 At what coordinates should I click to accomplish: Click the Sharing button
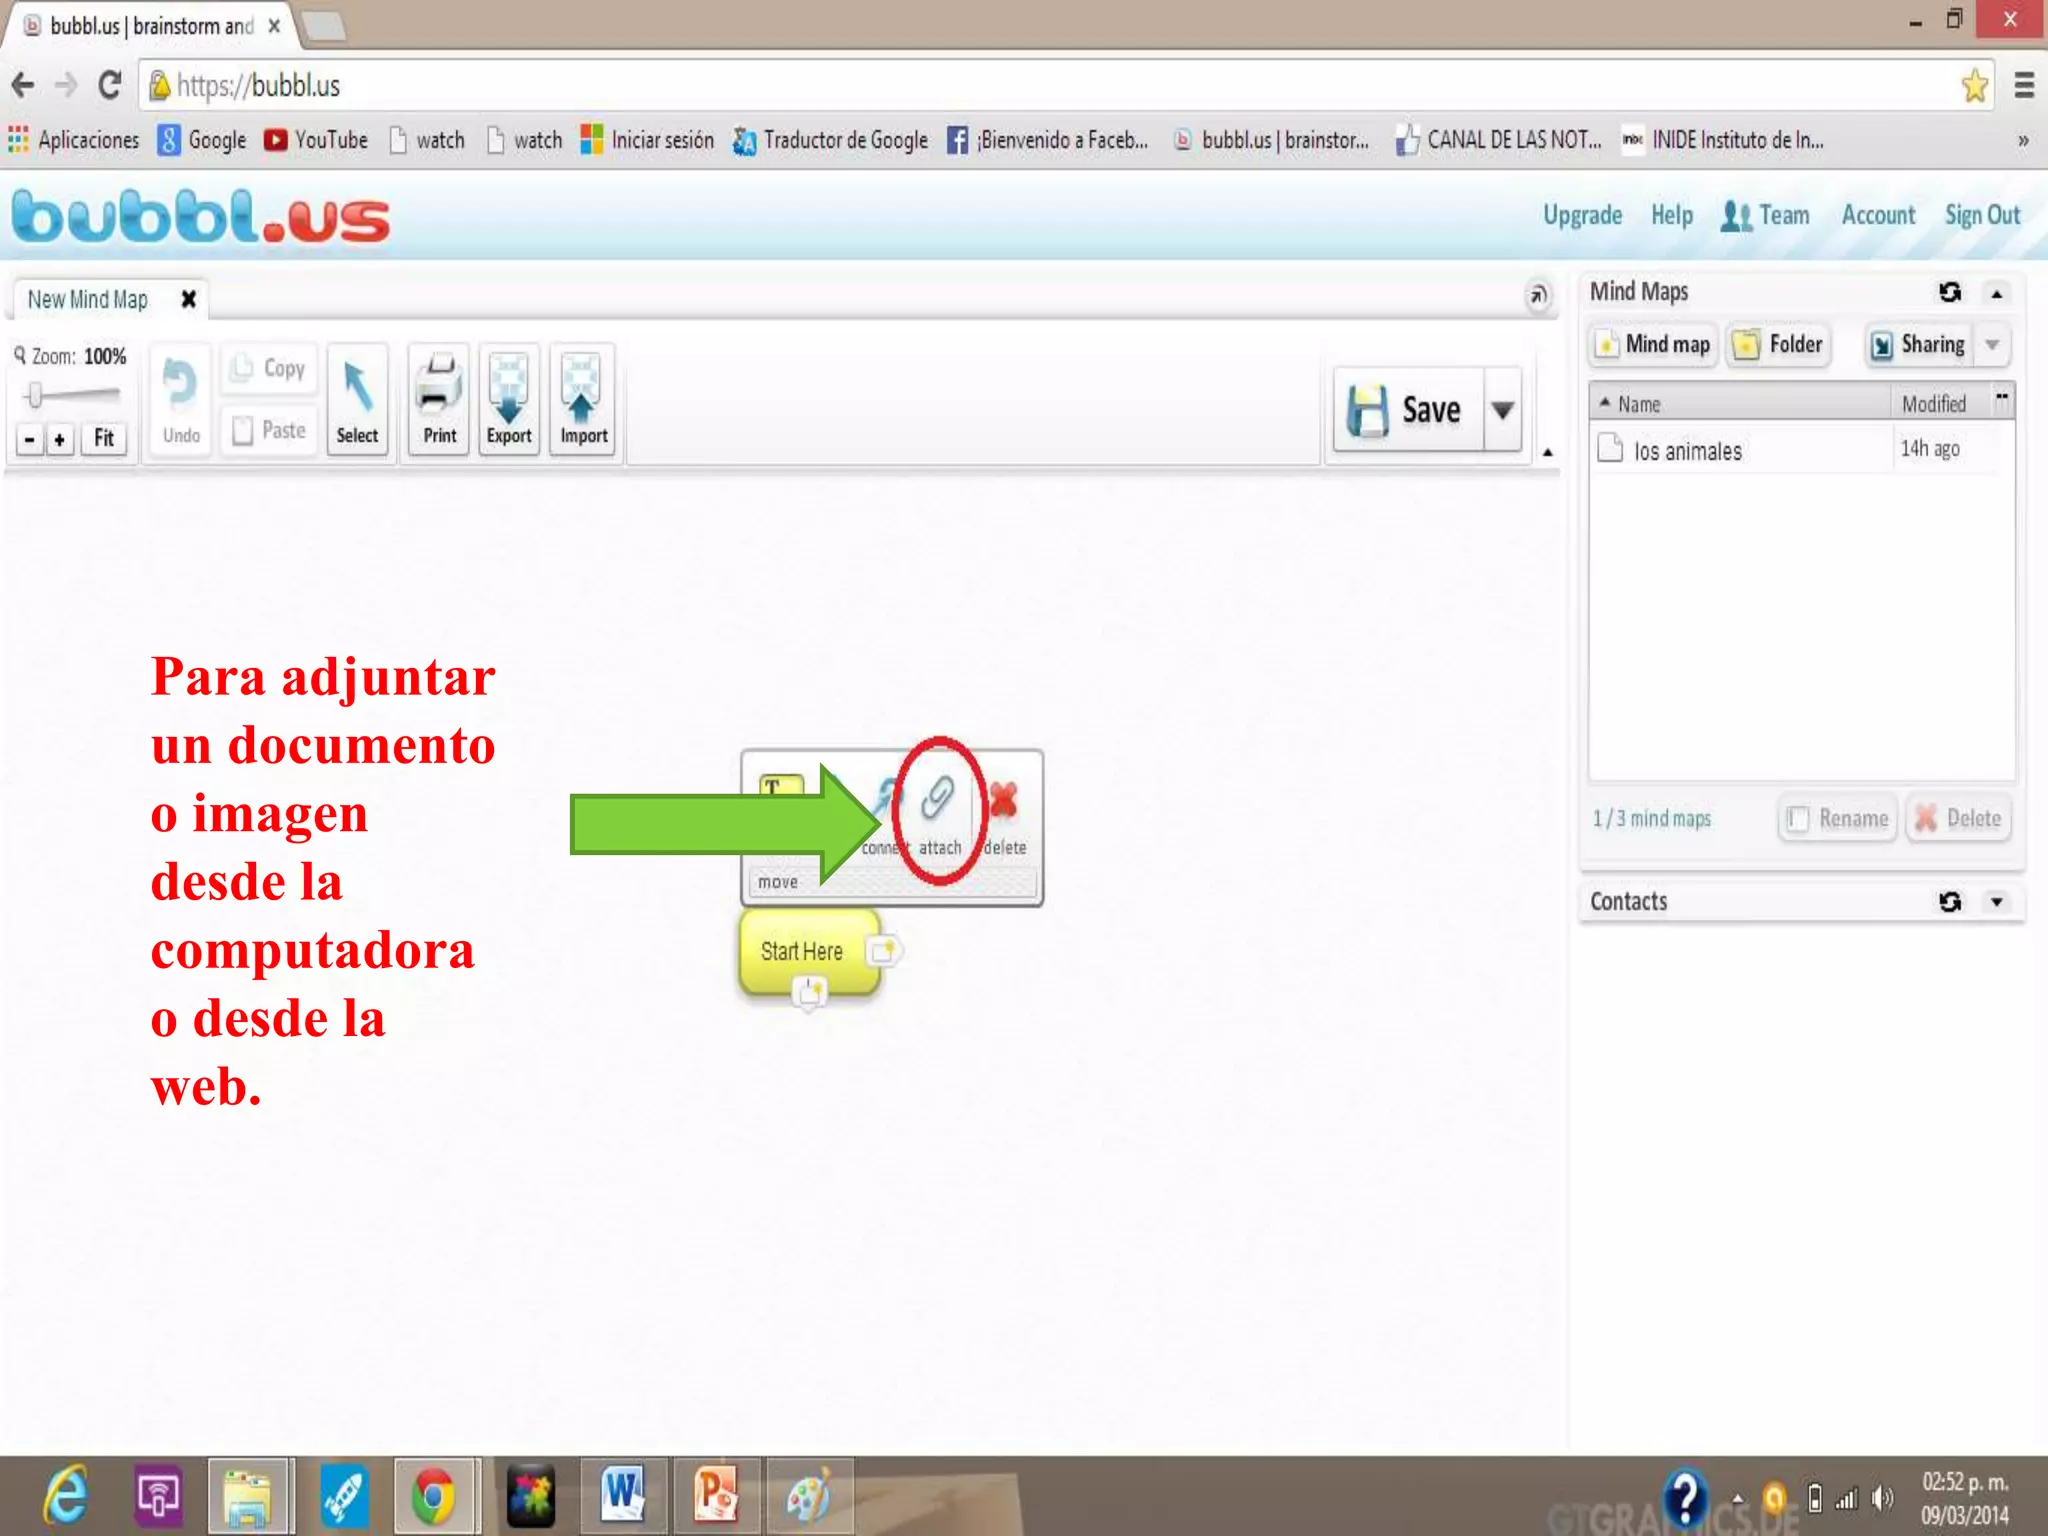[x=1918, y=345]
